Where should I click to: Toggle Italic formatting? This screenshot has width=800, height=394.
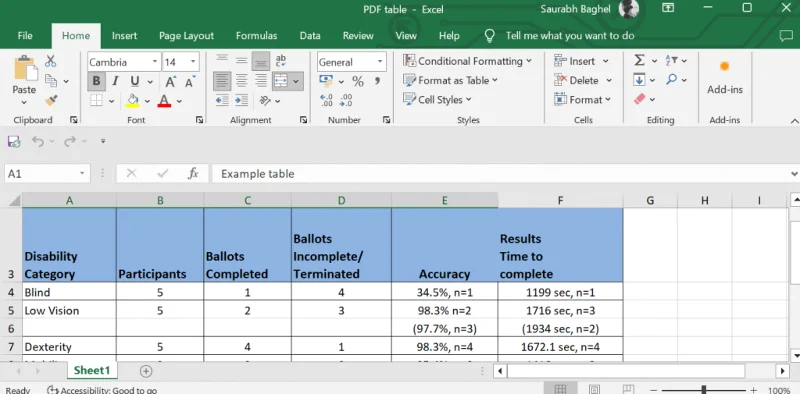coord(115,82)
